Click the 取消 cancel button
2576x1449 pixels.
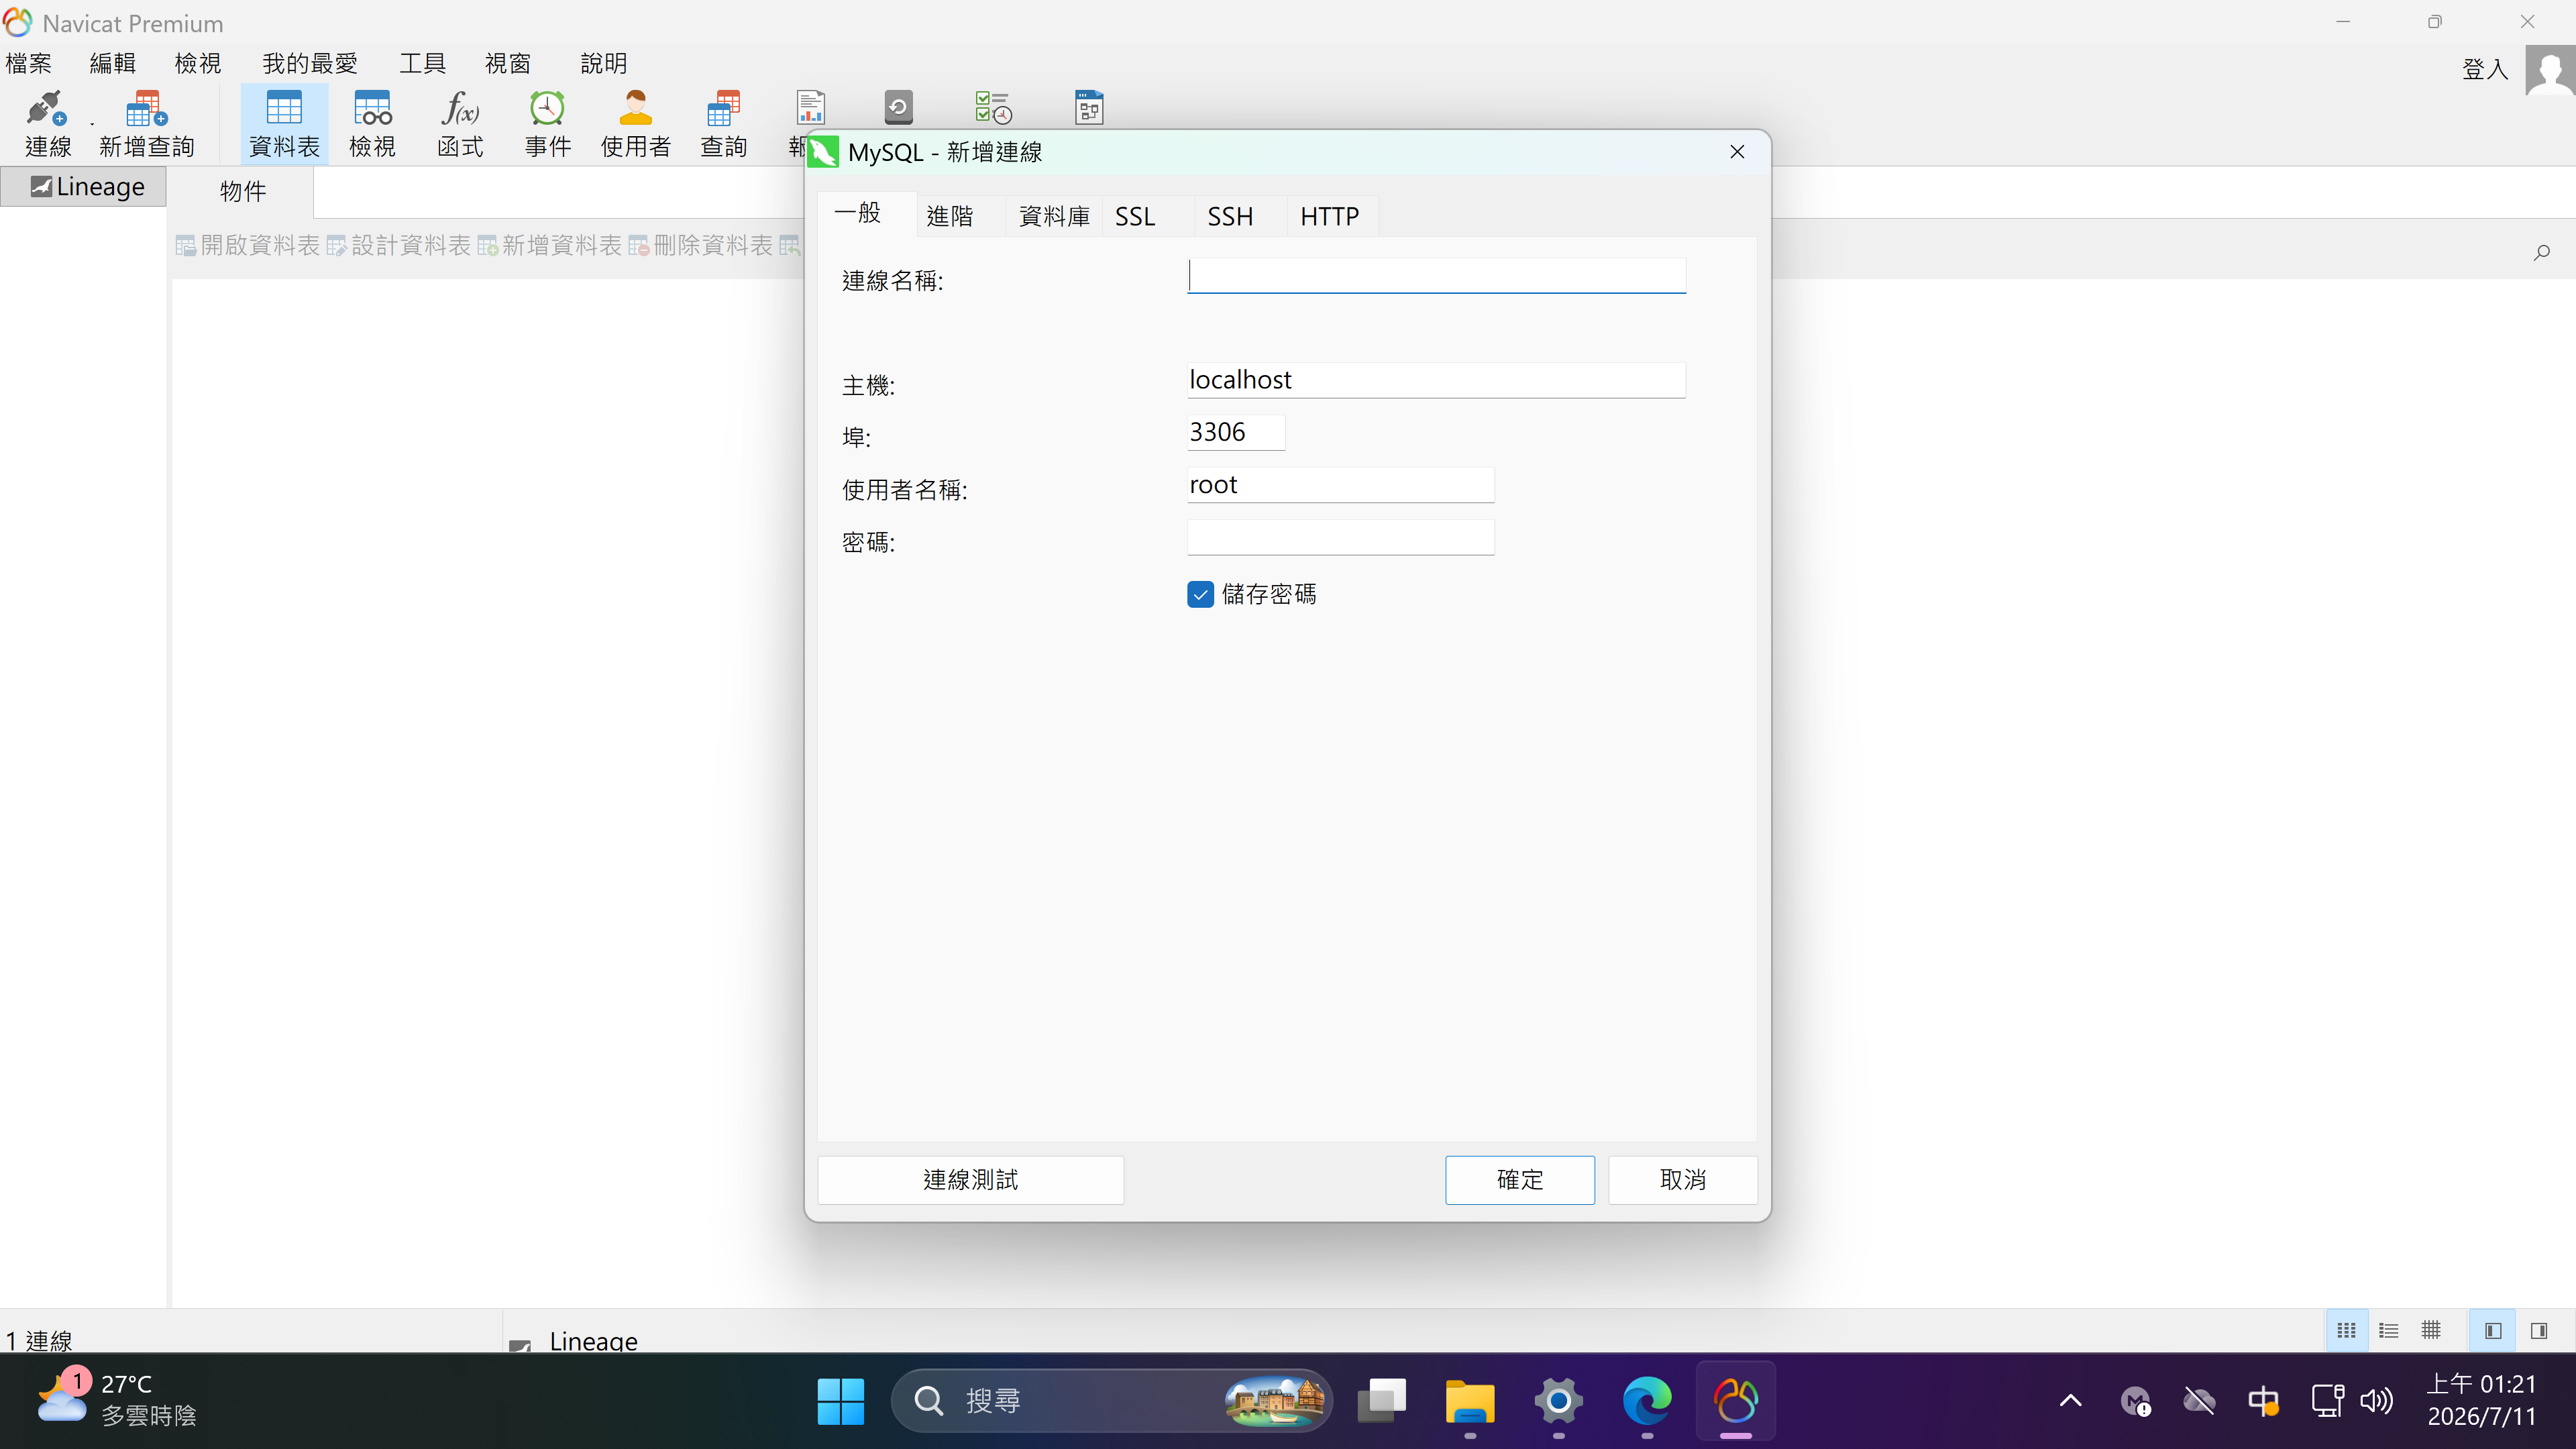[x=1683, y=1180]
